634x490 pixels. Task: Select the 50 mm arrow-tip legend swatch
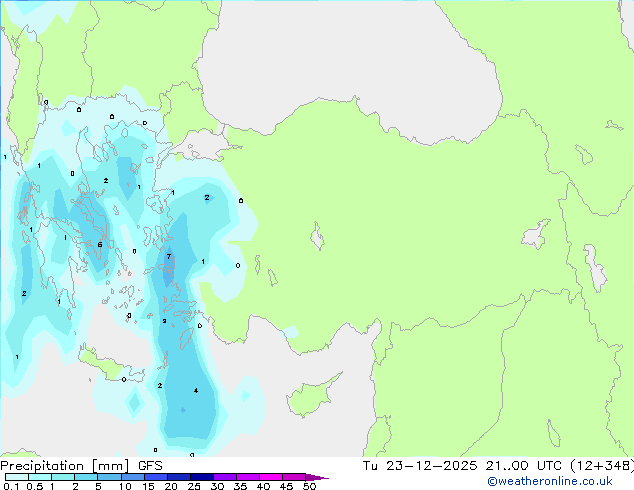click(317, 477)
